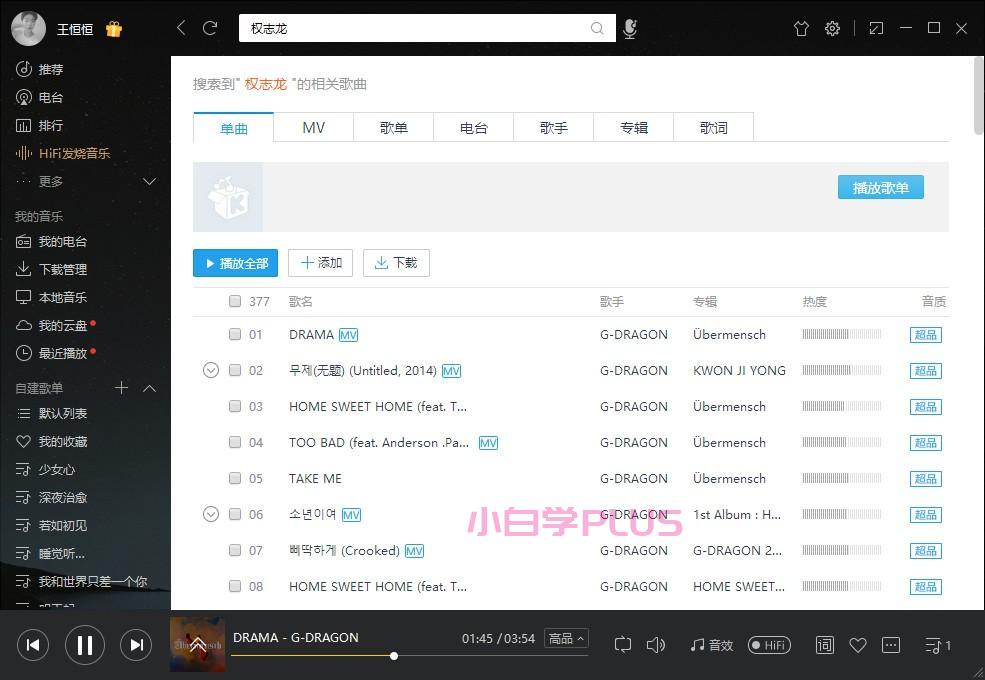Add new playlist with plus icon
Image resolution: width=985 pixels, height=680 pixels.
pyautogui.click(x=121, y=388)
